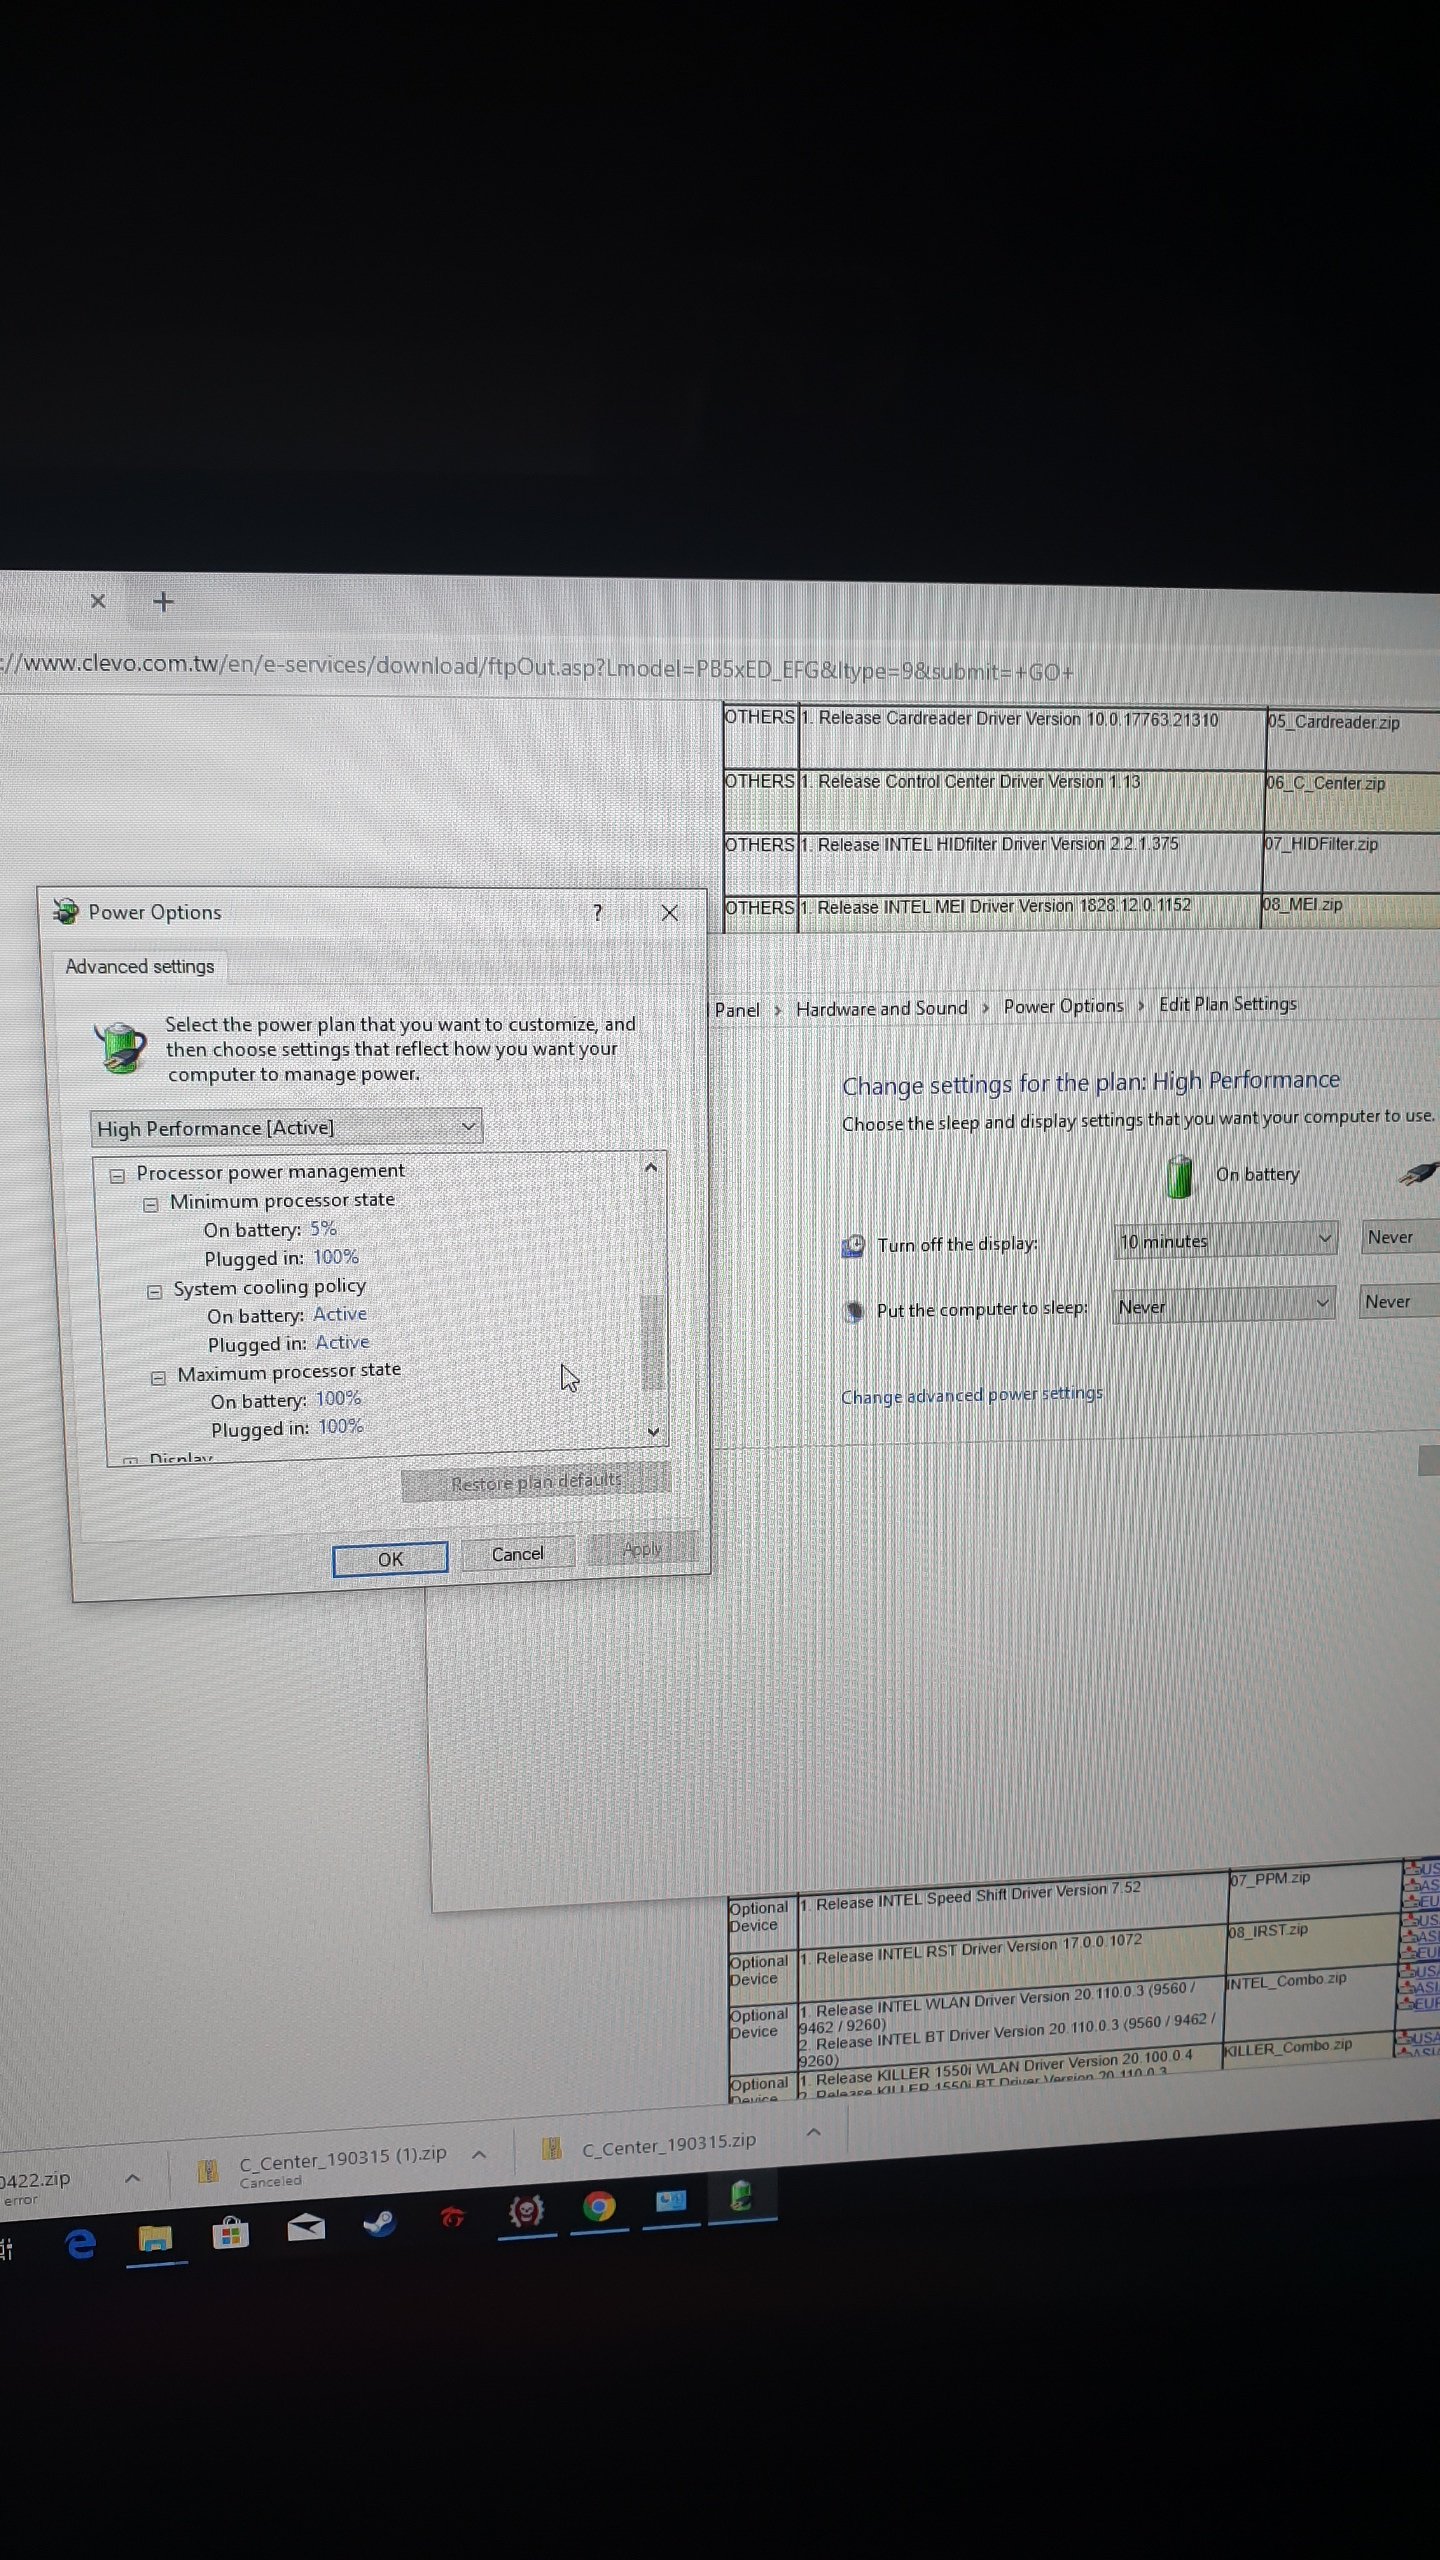Click the green battery Power Options taskbar icon

point(741,2197)
